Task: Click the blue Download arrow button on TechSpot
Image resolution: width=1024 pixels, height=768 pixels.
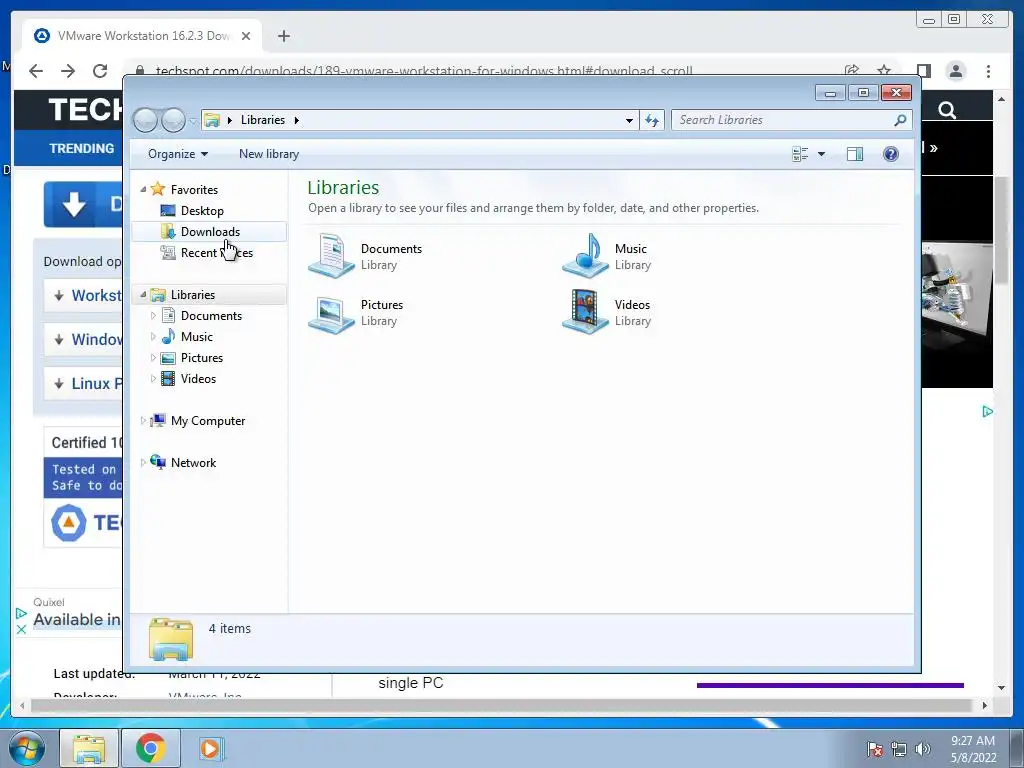Action: pos(84,204)
